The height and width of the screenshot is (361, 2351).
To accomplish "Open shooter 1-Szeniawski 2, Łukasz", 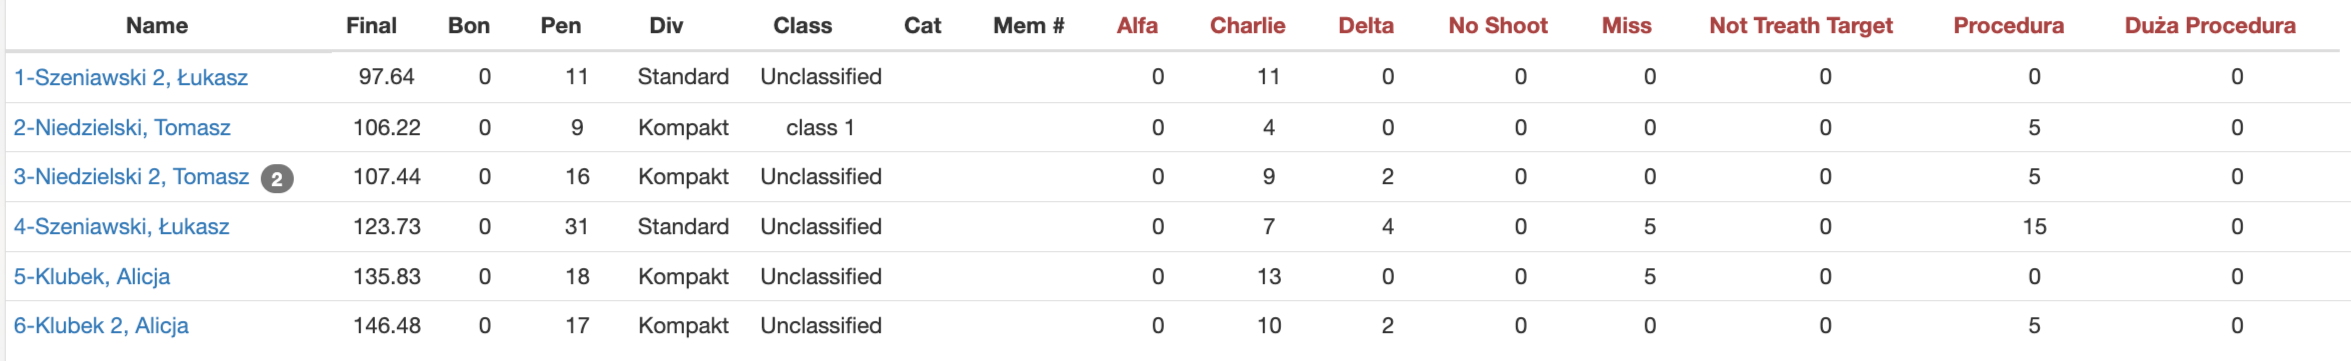I will coord(131,77).
